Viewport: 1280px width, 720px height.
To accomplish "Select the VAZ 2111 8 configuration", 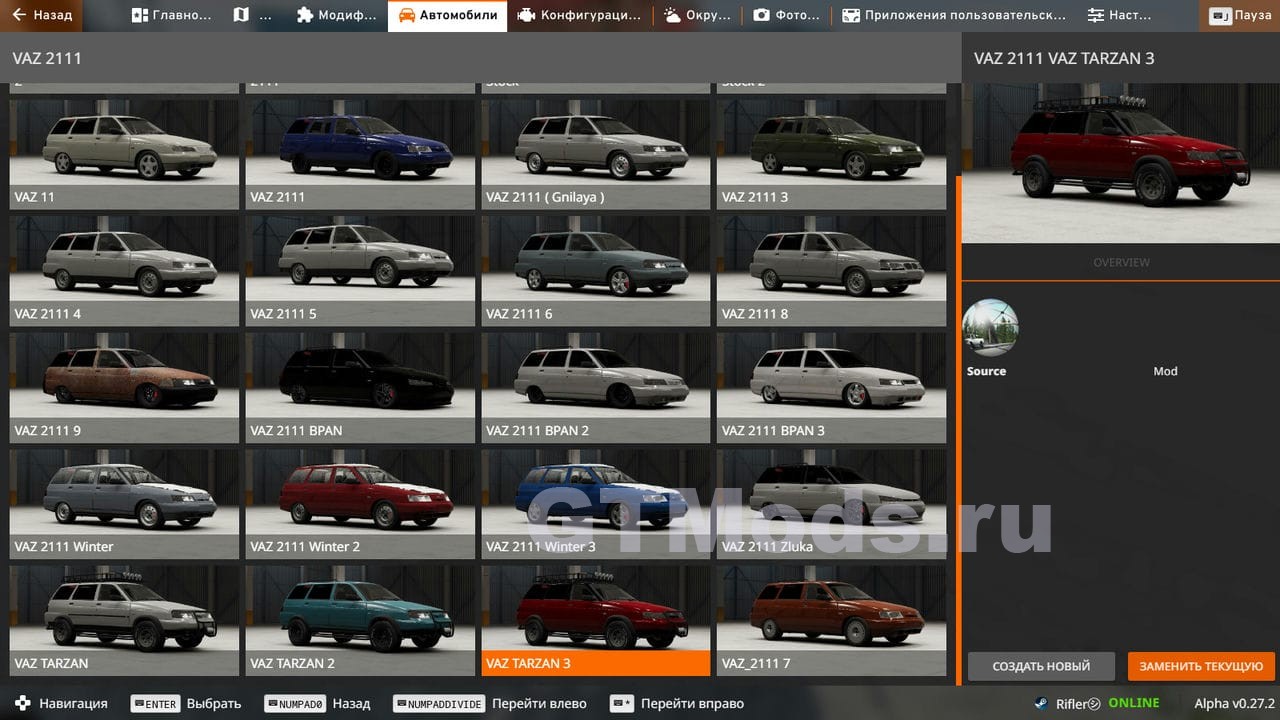I will click(832, 271).
